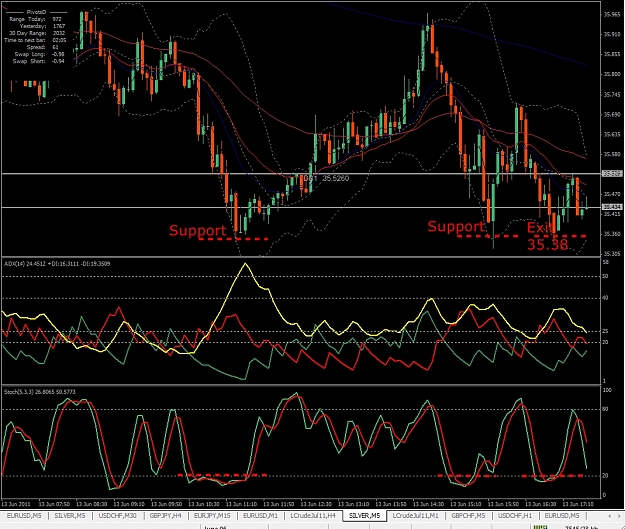The image size is (625, 529).
Task: Click the 'PivotsD' info panel header
Action: pos(36,12)
